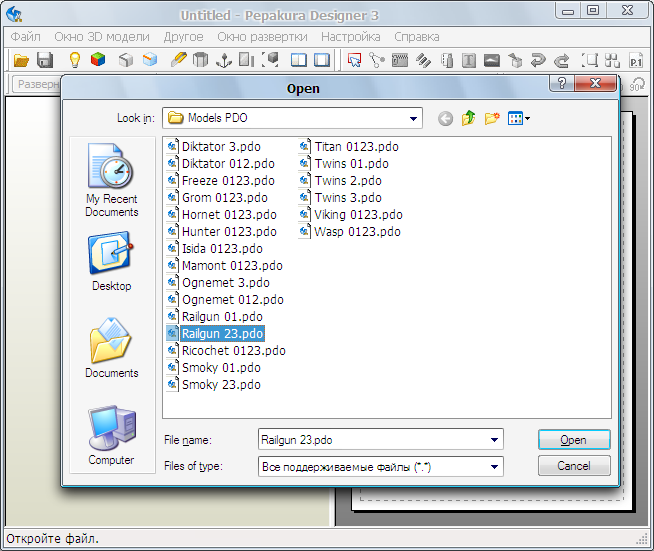This screenshot has height=551, width=654.
Task: Open the Файл menu
Action: click(x=25, y=37)
